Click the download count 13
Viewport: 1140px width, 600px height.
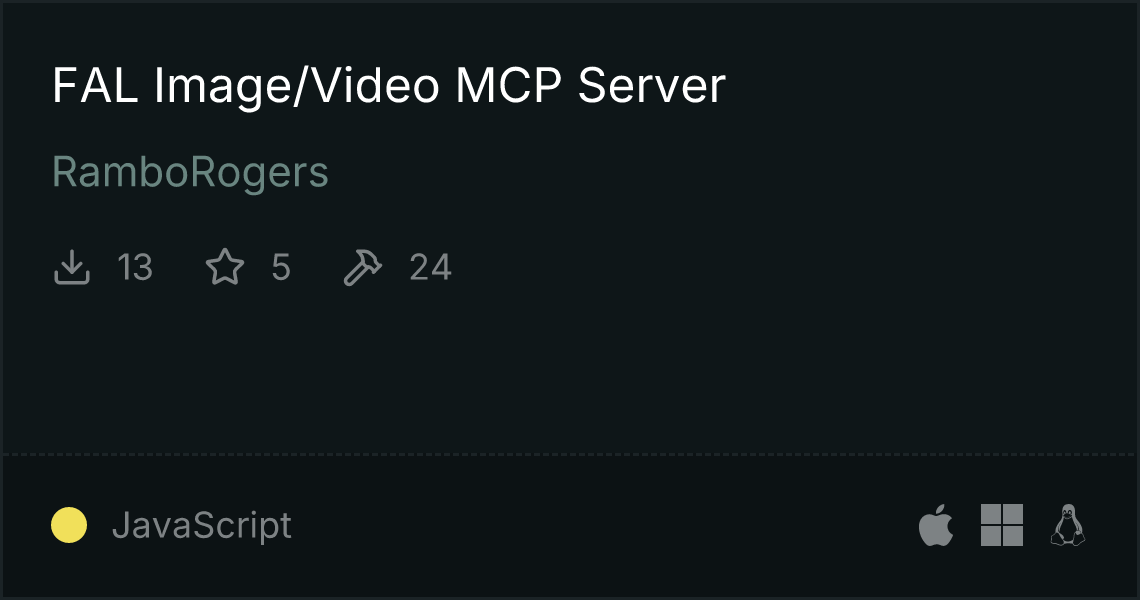click(x=135, y=267)
